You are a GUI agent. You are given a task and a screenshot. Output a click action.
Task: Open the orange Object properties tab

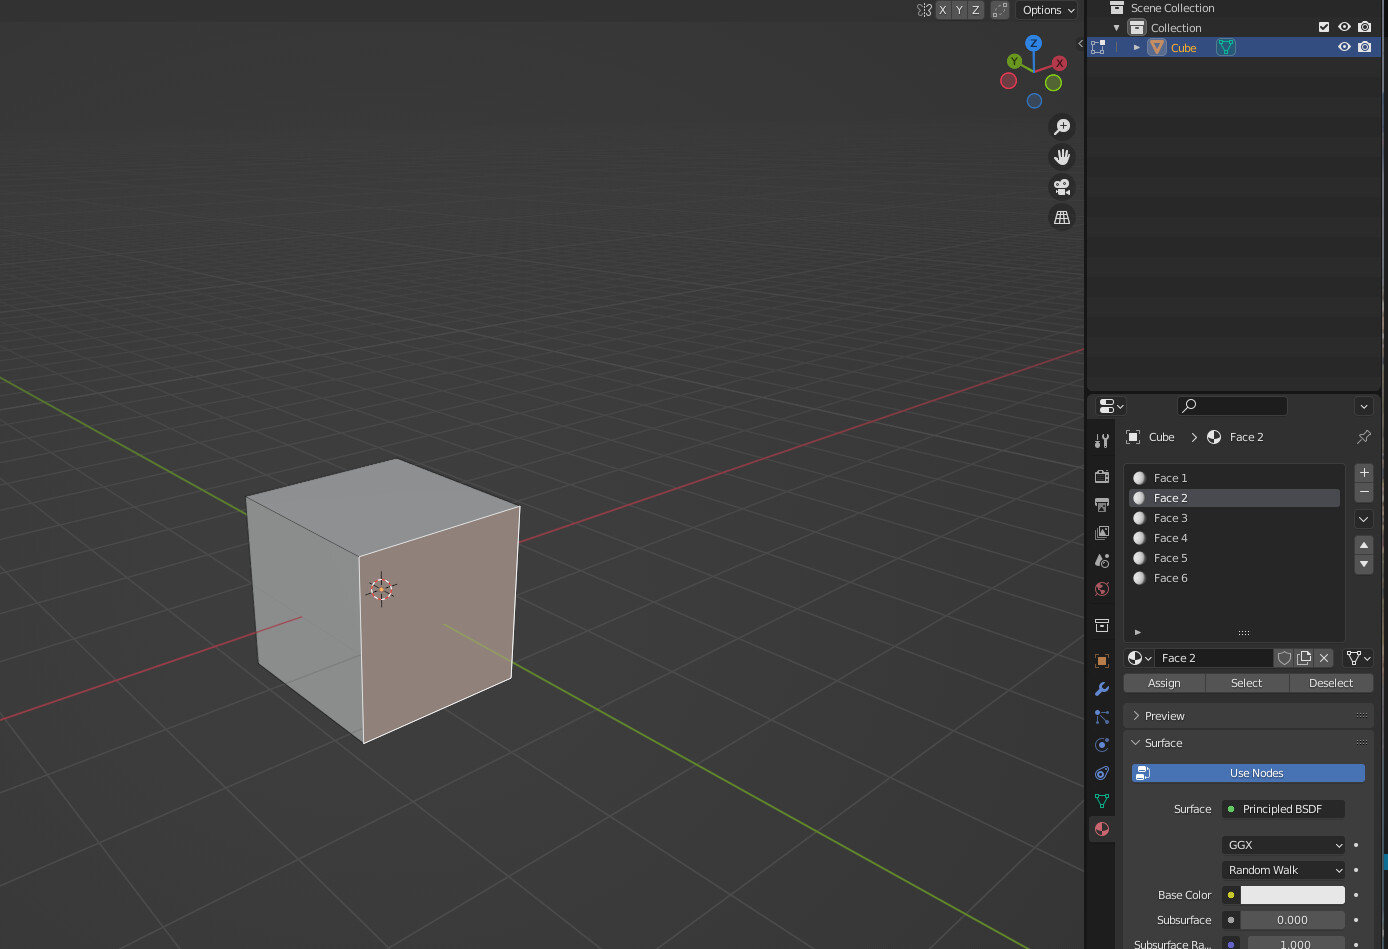[1101, 659]
